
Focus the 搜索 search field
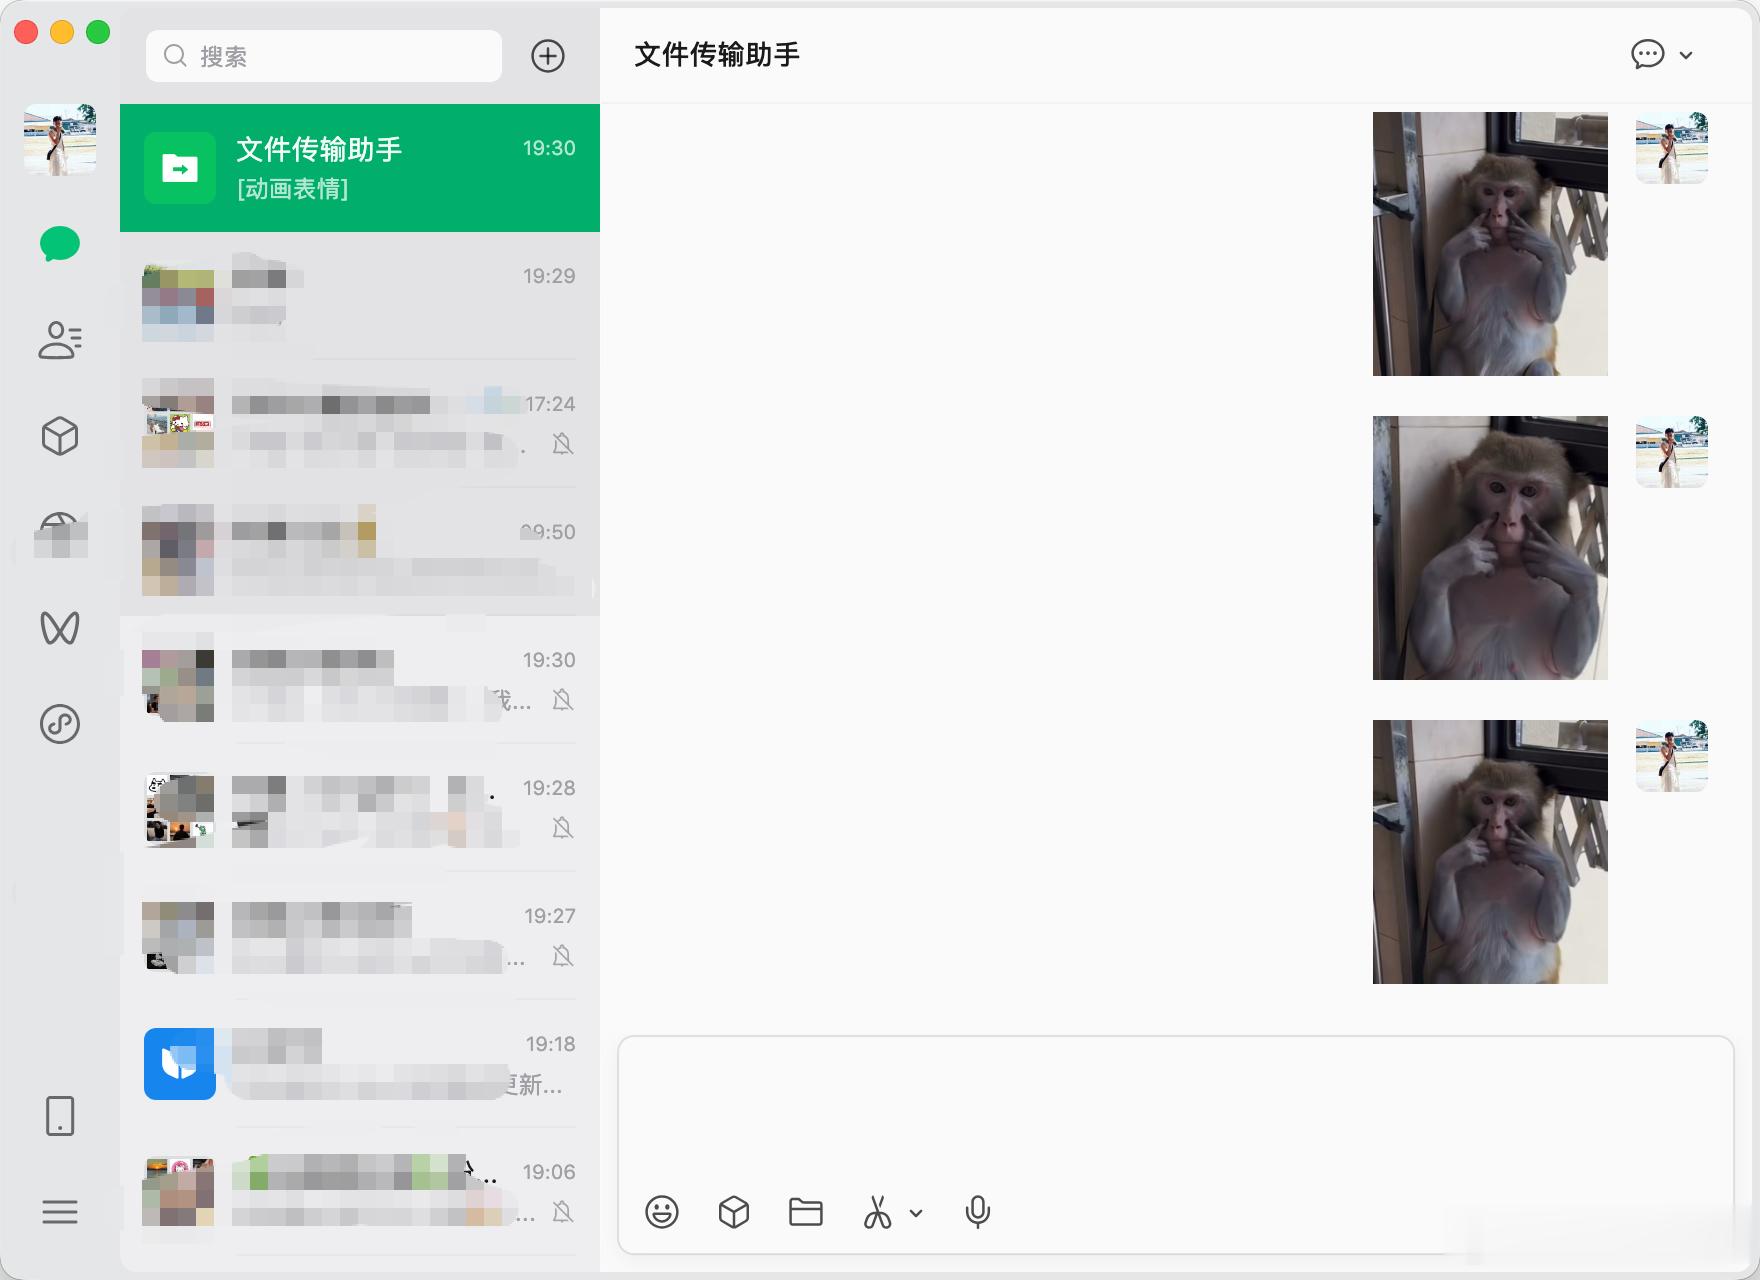pyautogui.click(x=324, y=56)
